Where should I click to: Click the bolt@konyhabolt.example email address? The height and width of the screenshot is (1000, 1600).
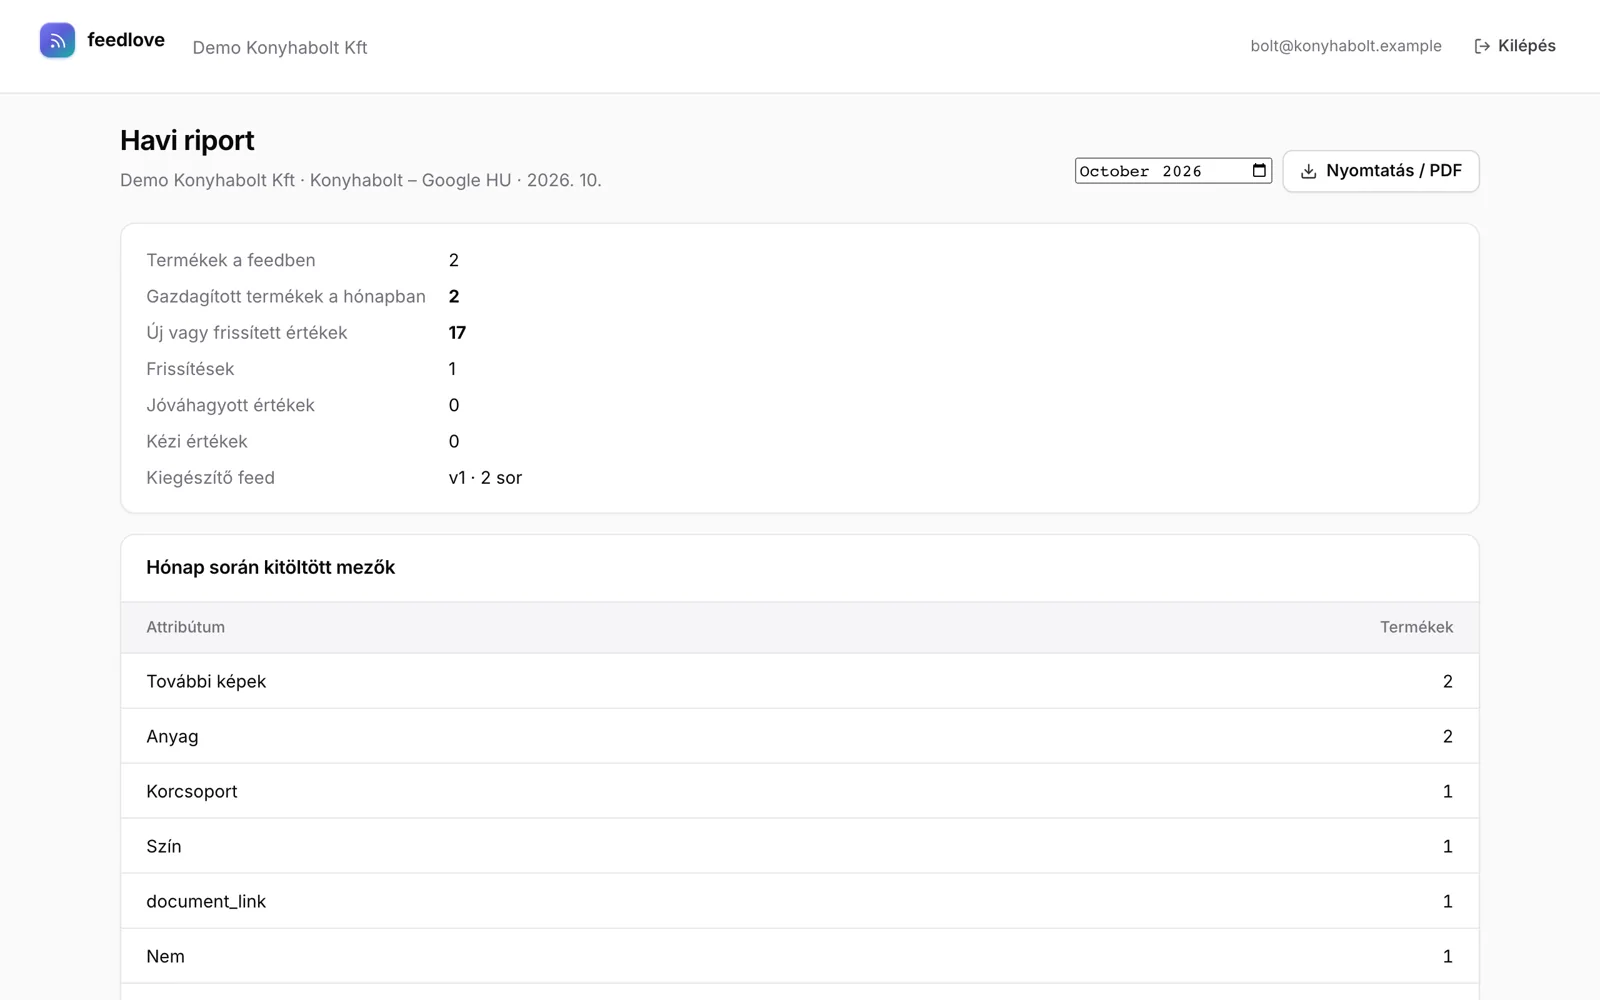click(1346, 46)
